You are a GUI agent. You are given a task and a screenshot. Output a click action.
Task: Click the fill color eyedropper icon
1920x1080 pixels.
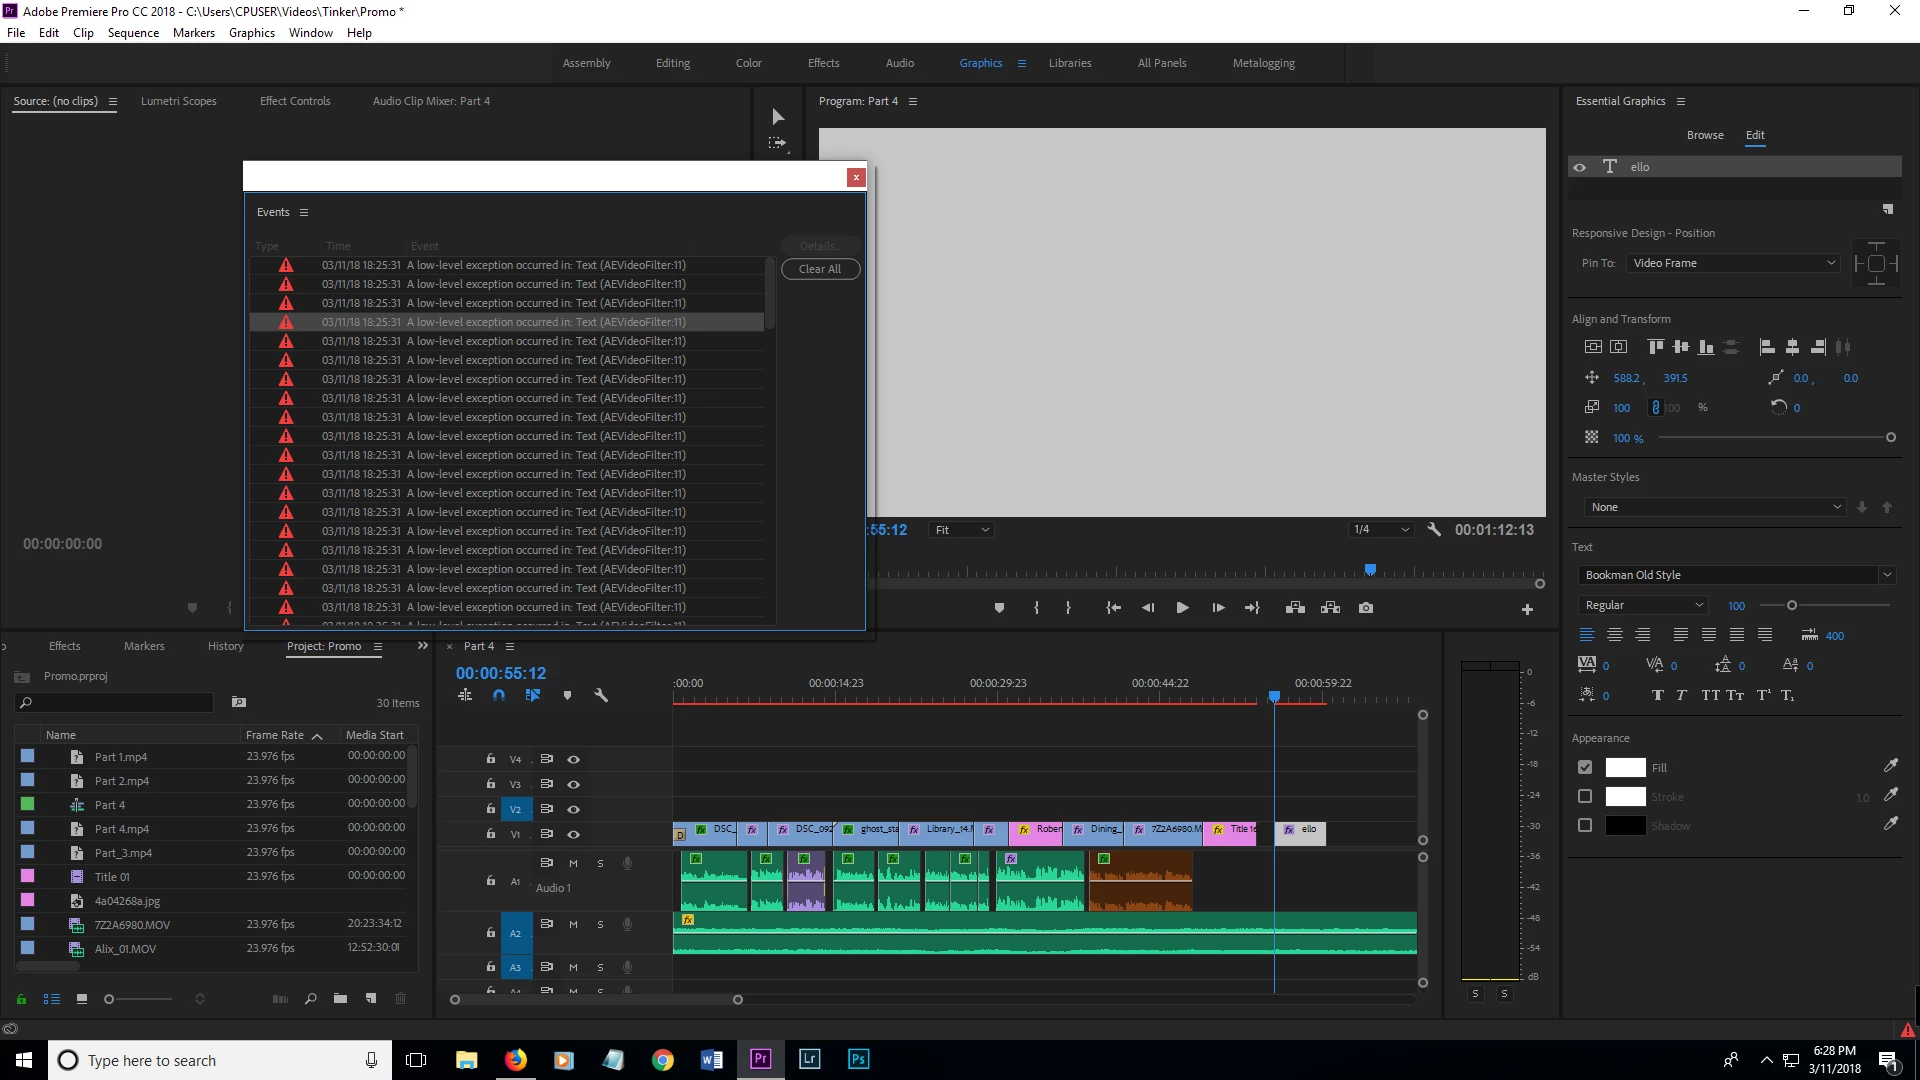(x=1890, y=766)
